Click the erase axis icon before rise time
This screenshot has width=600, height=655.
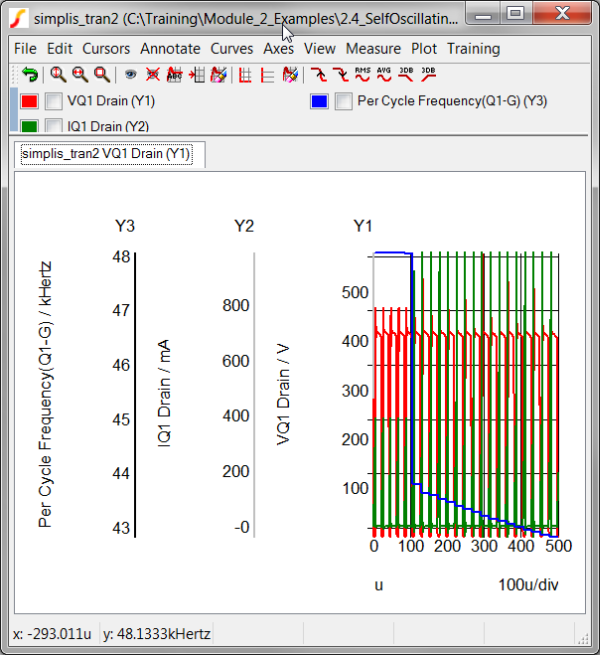point(290,75)
